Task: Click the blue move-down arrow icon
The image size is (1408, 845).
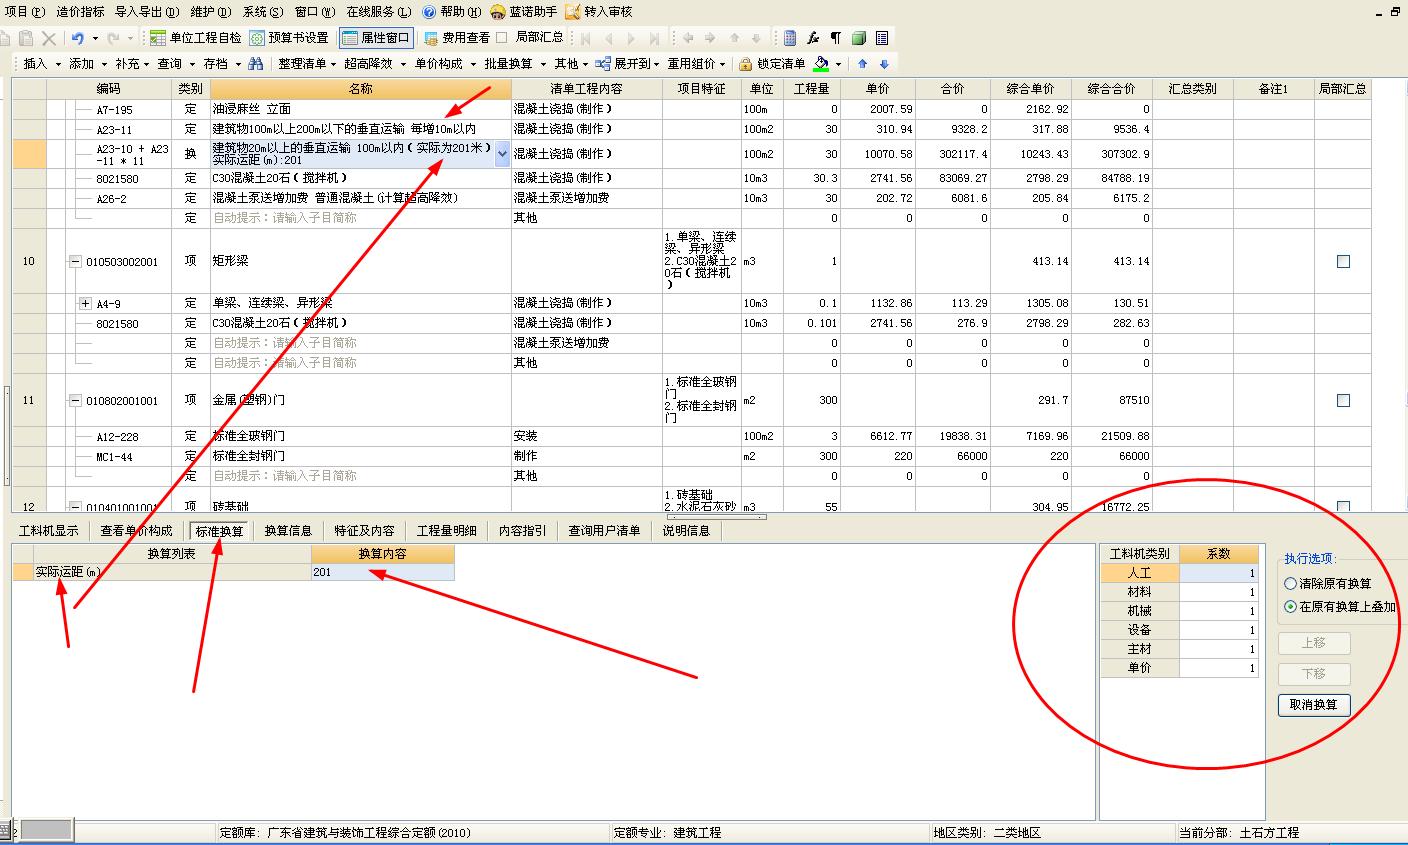Action: click(883, 64)
